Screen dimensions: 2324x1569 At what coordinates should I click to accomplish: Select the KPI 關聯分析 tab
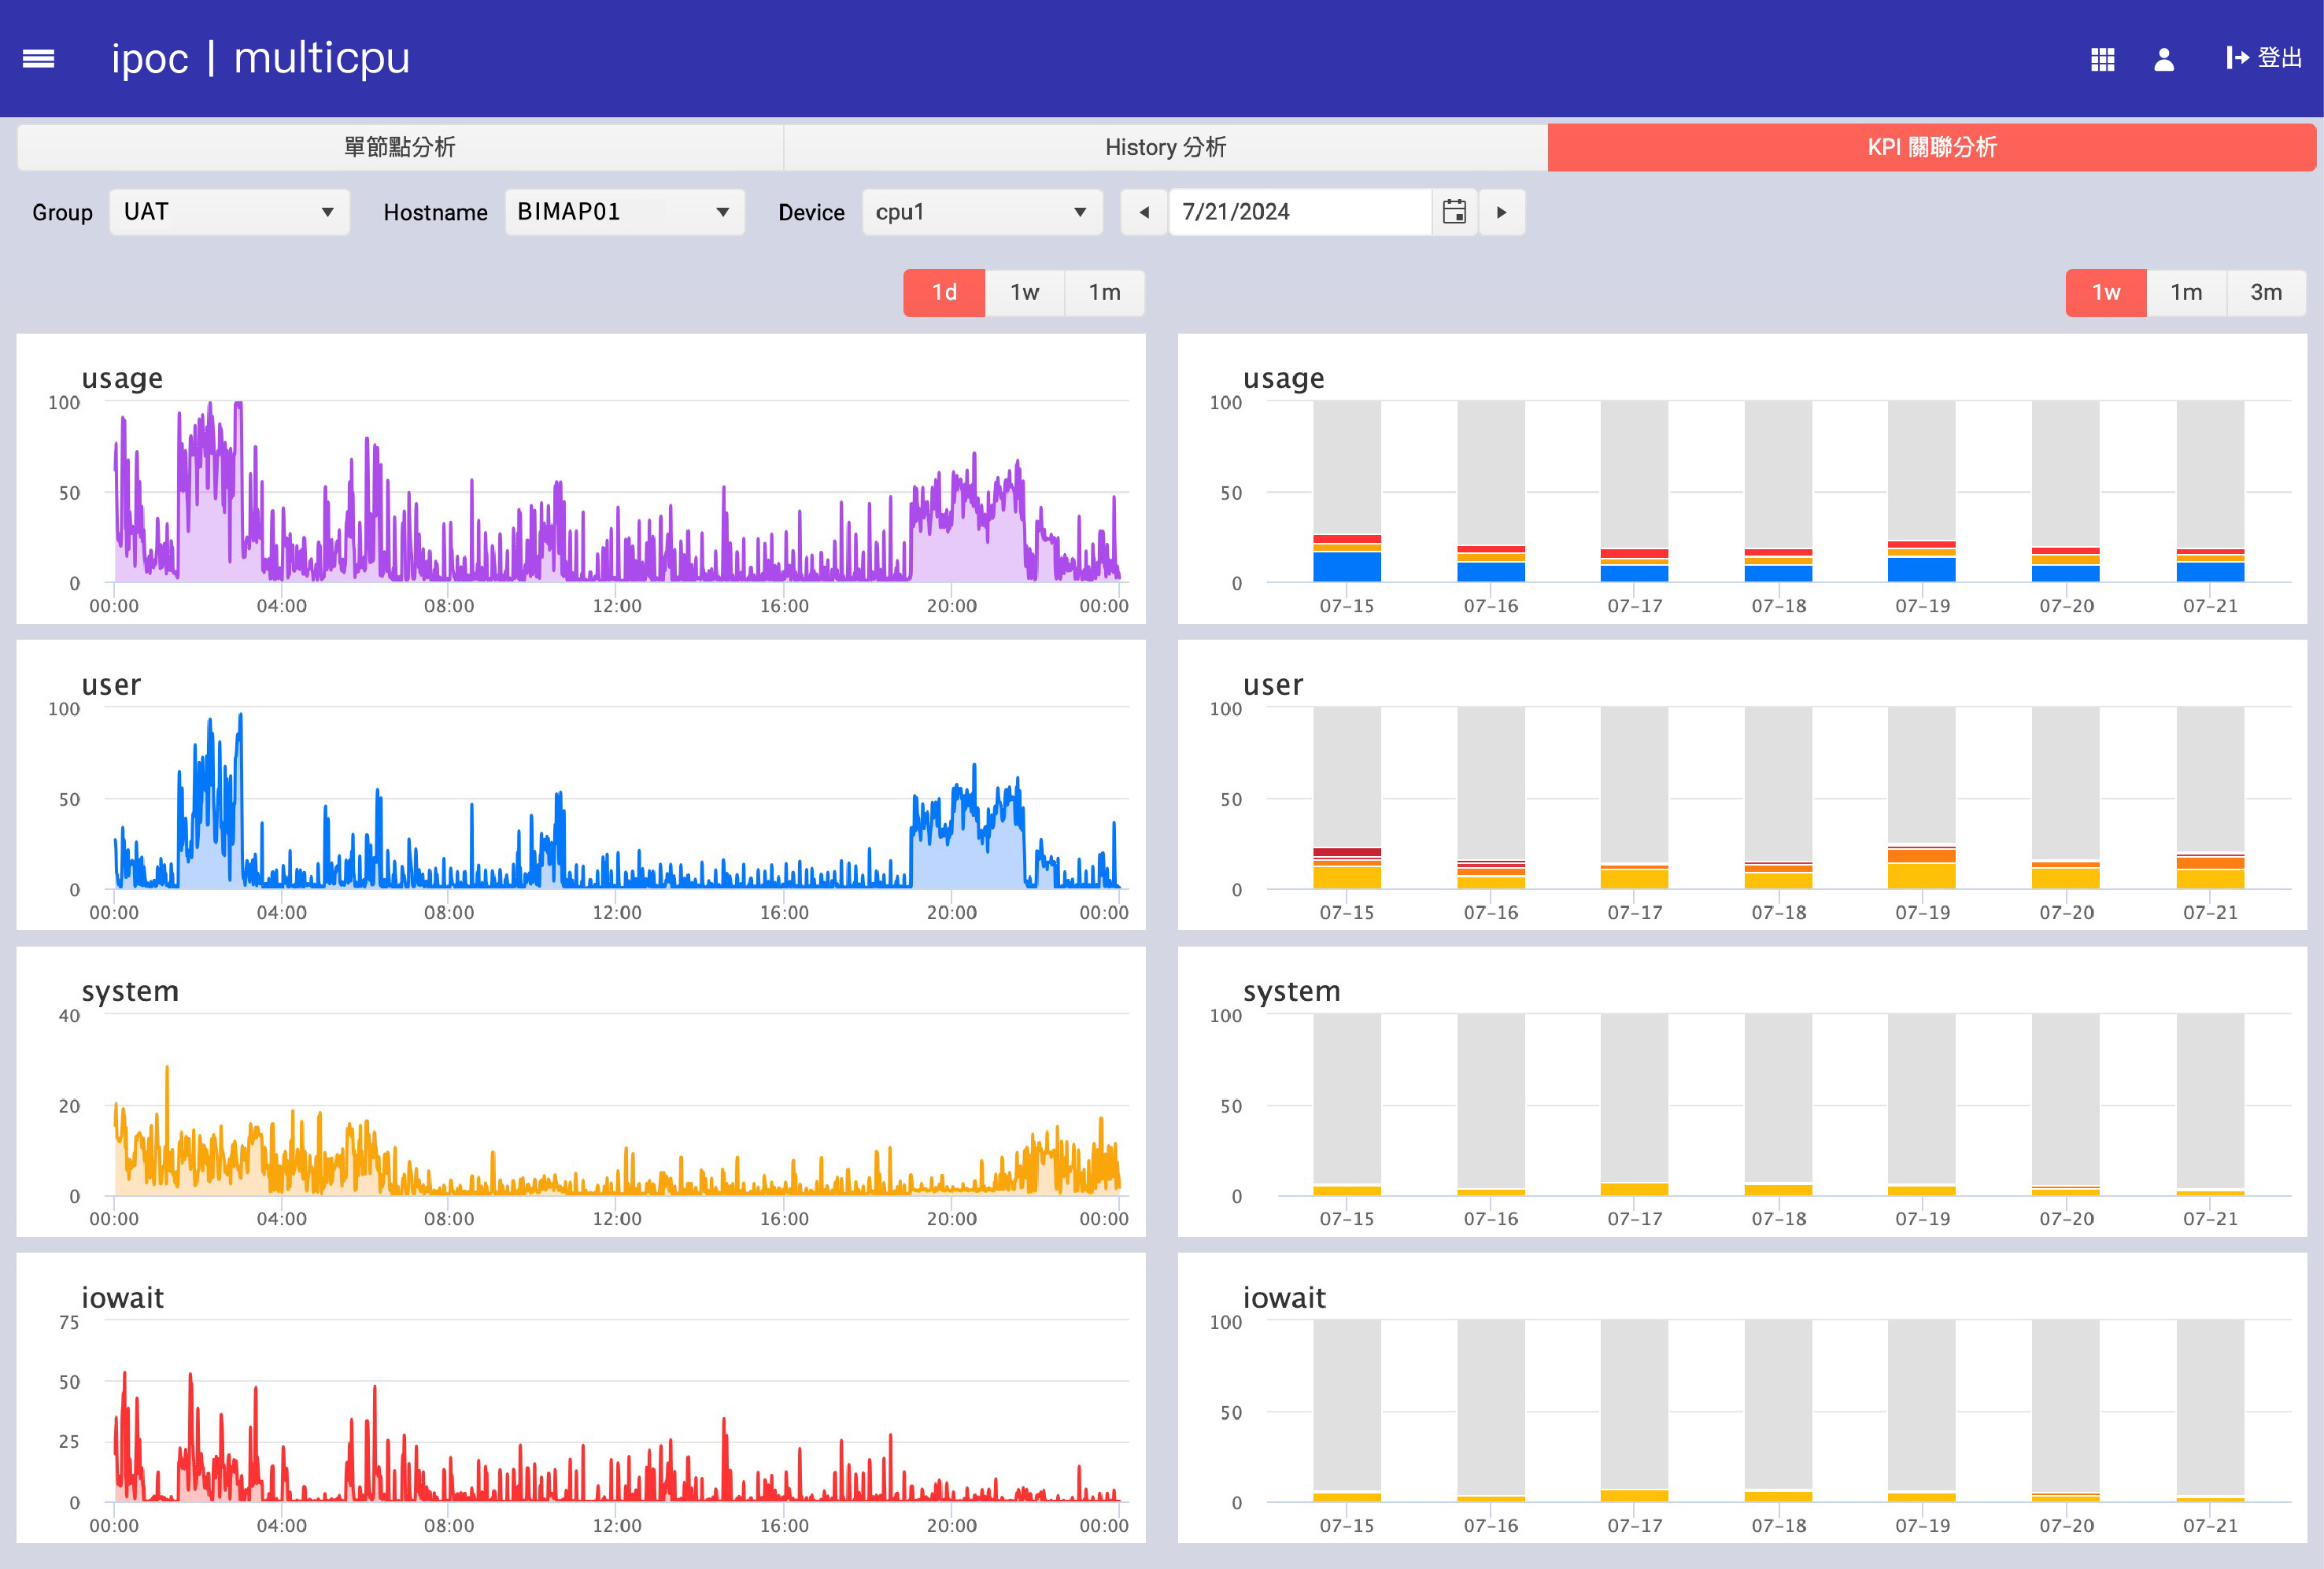pos(1932,147)
